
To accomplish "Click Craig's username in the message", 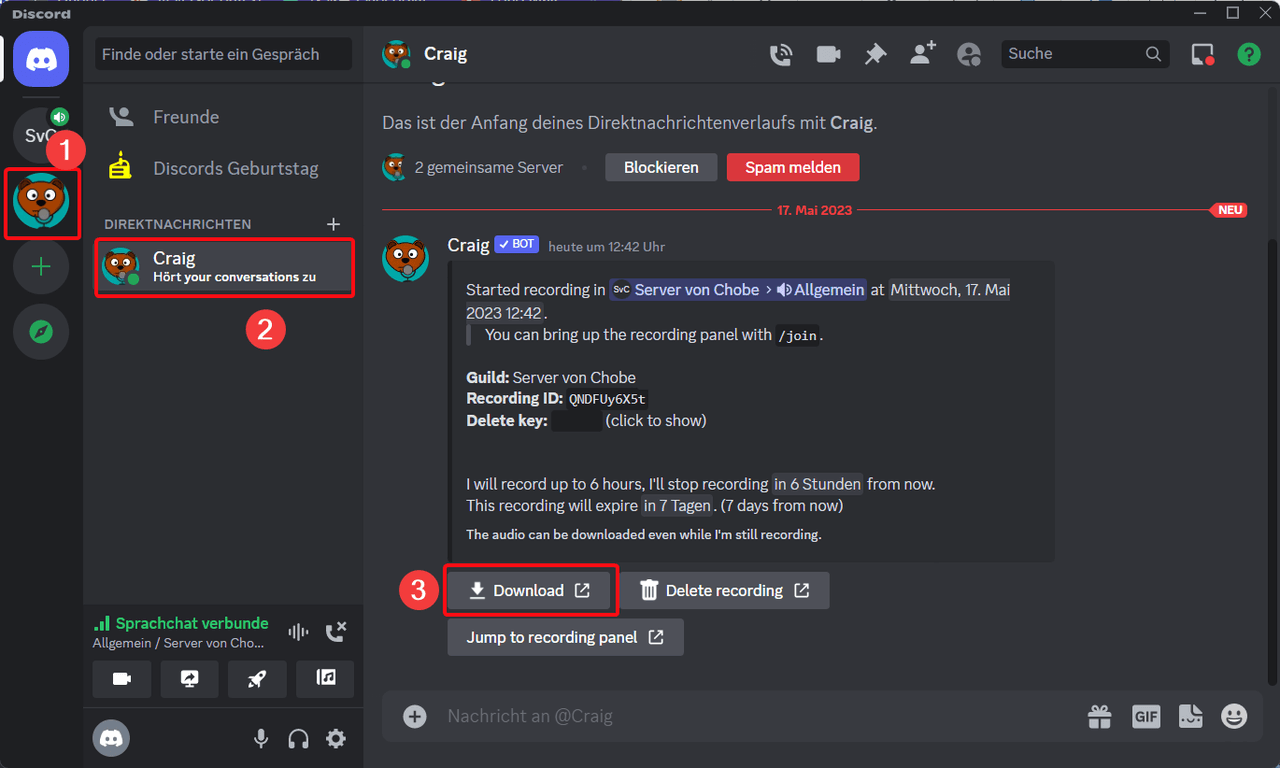I will coord(468,245).
